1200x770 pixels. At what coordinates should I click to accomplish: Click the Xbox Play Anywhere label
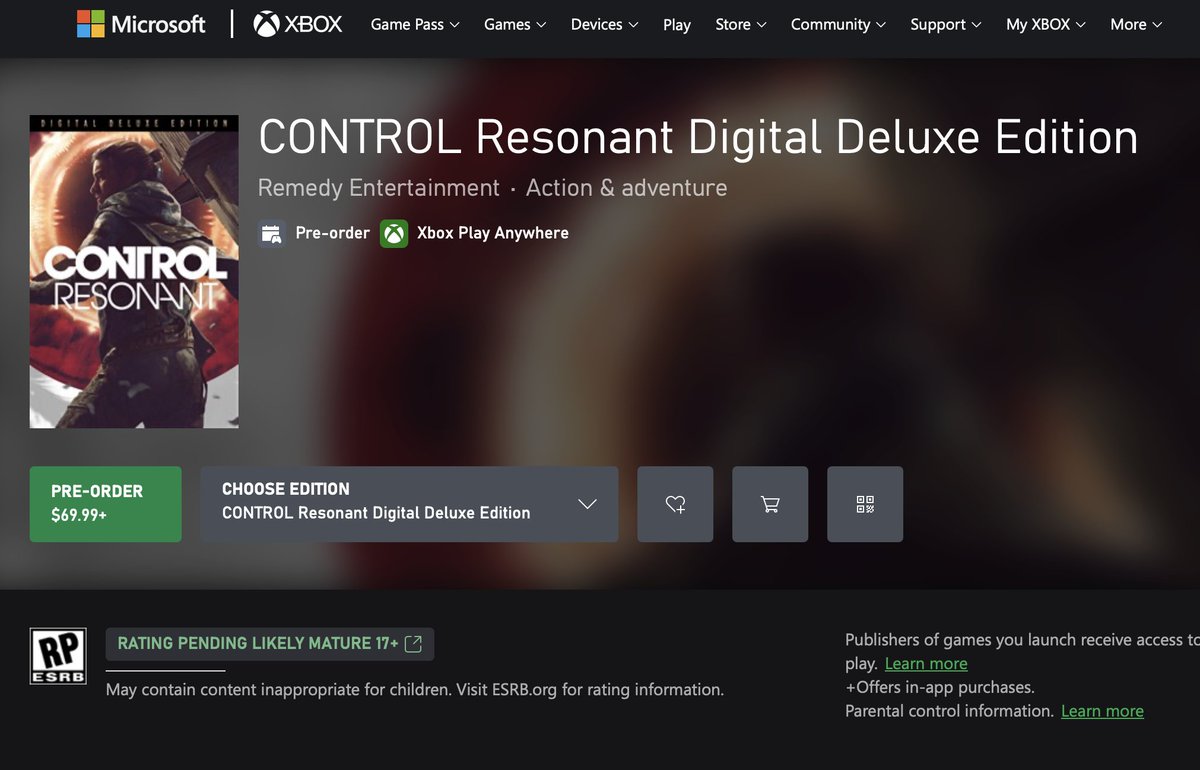492,233
